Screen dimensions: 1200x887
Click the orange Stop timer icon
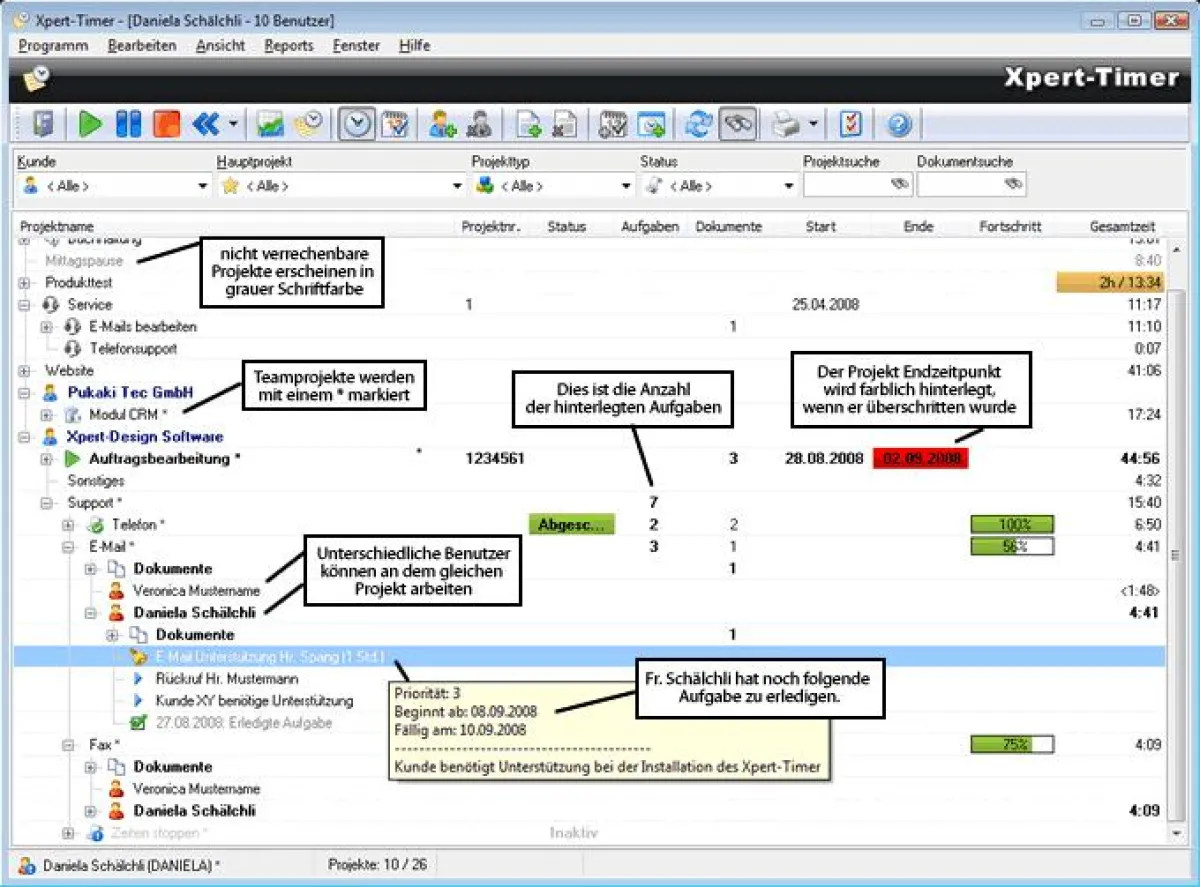(x=166, y=124)
